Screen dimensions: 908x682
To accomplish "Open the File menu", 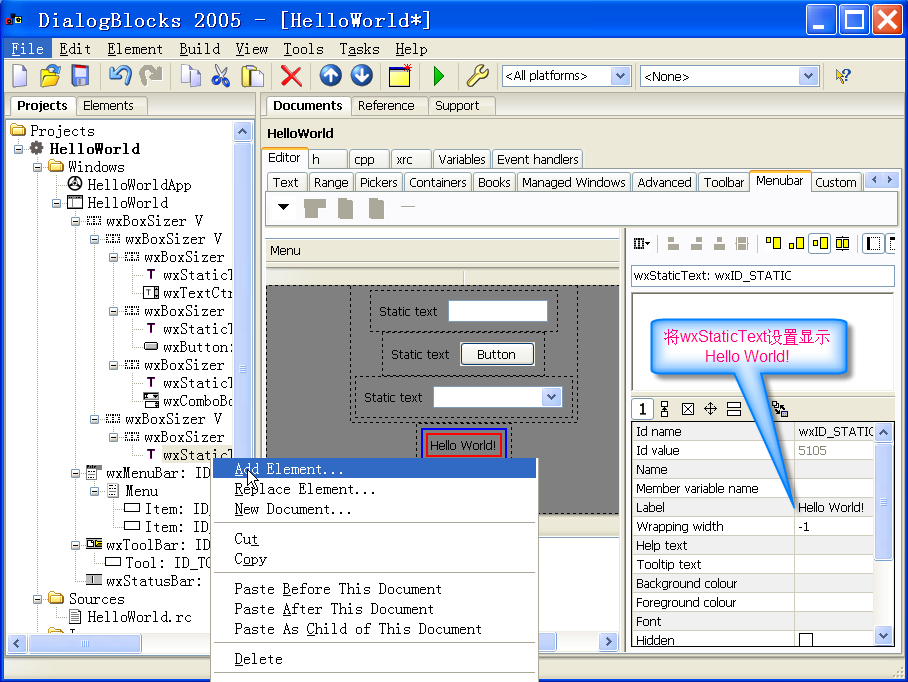I will click(x=27, y=49).
